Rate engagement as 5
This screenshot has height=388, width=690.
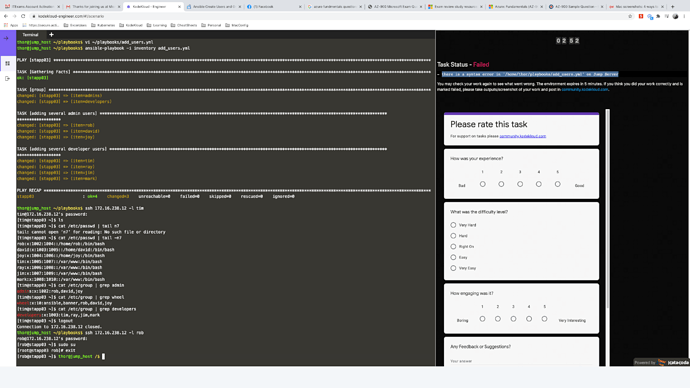(544, 319)
